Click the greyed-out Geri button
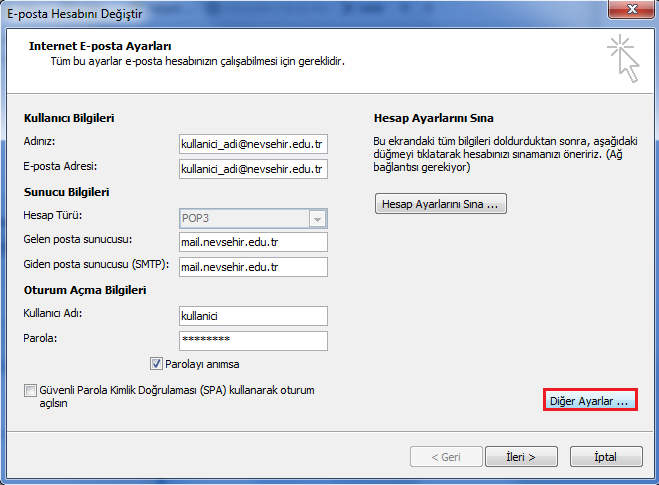 [x=445, y=456]
